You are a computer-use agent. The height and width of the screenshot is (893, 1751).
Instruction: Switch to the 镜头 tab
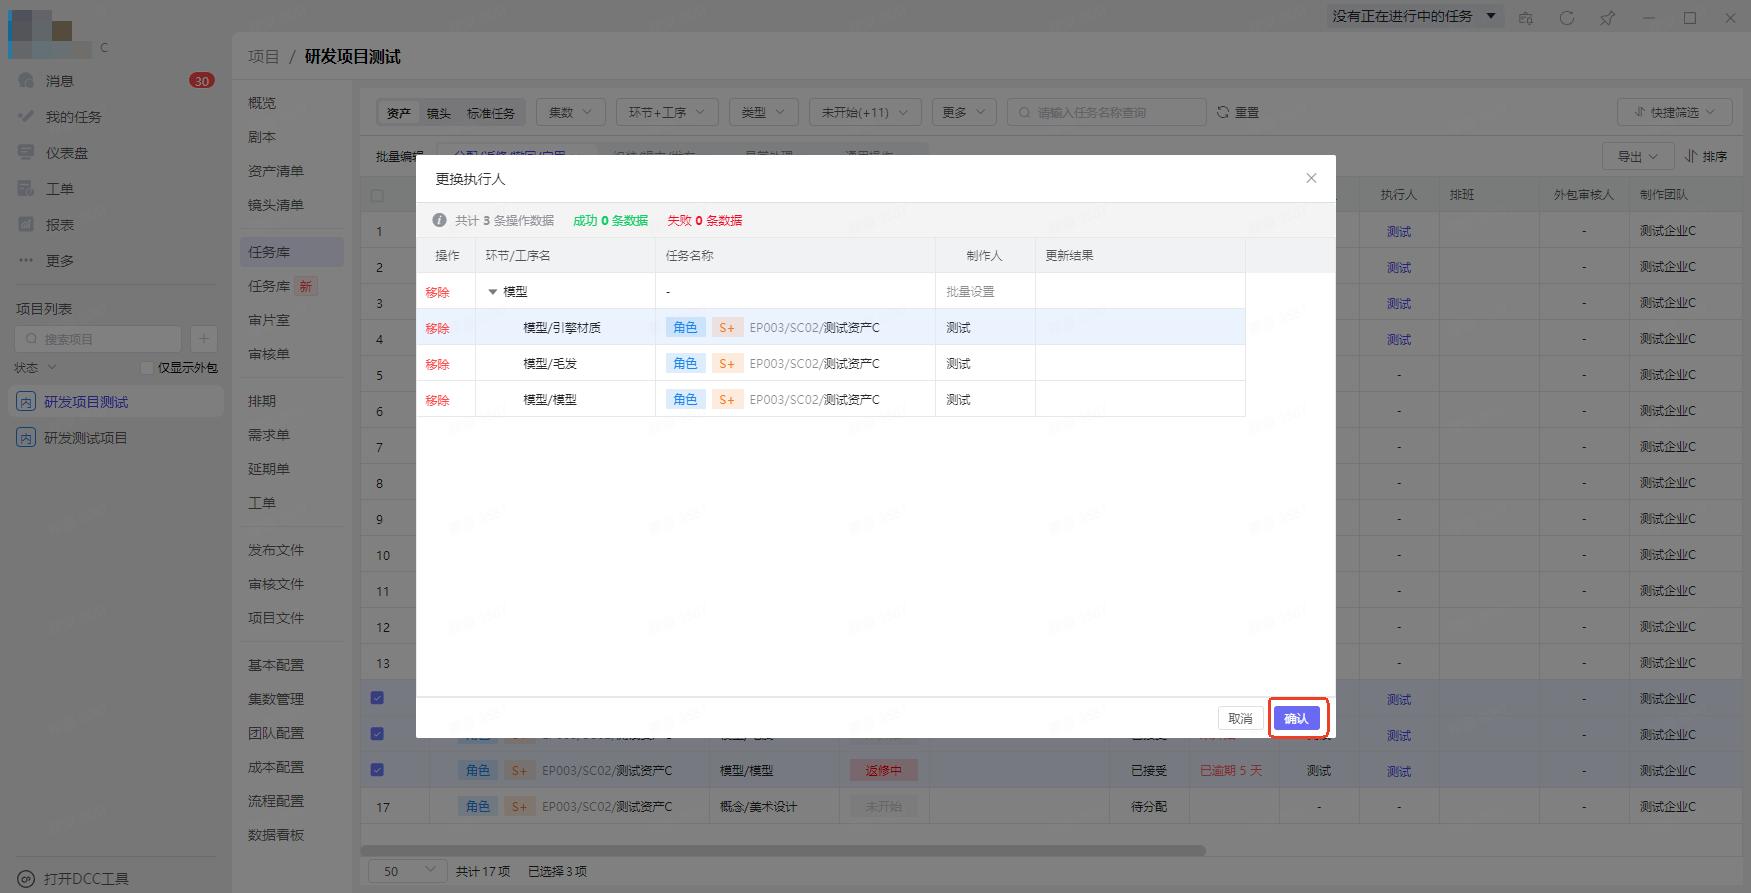438,114
